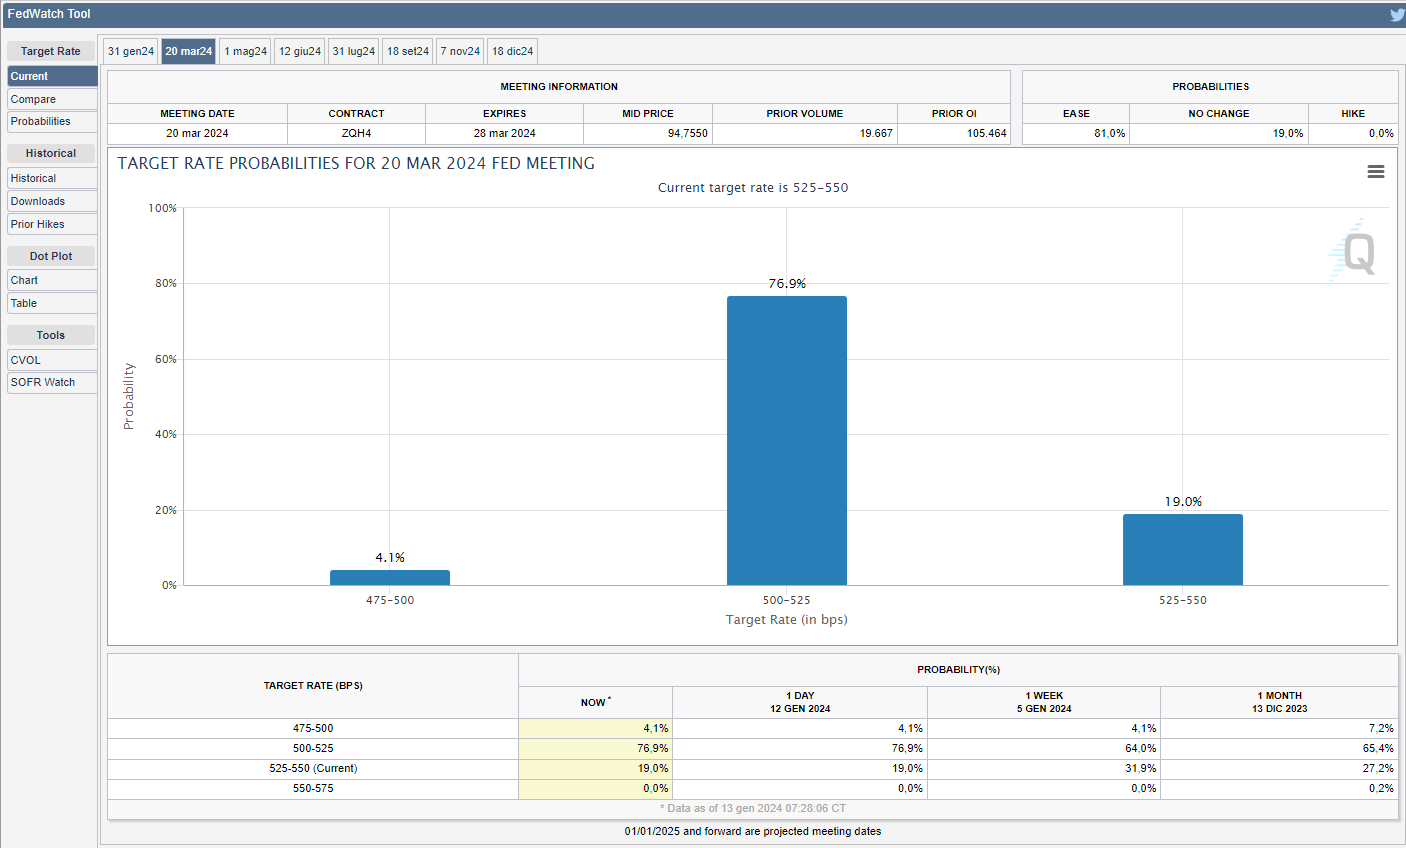Open the 12 giu24 meeting tab

pyautogui.click(x=300, y=51)
